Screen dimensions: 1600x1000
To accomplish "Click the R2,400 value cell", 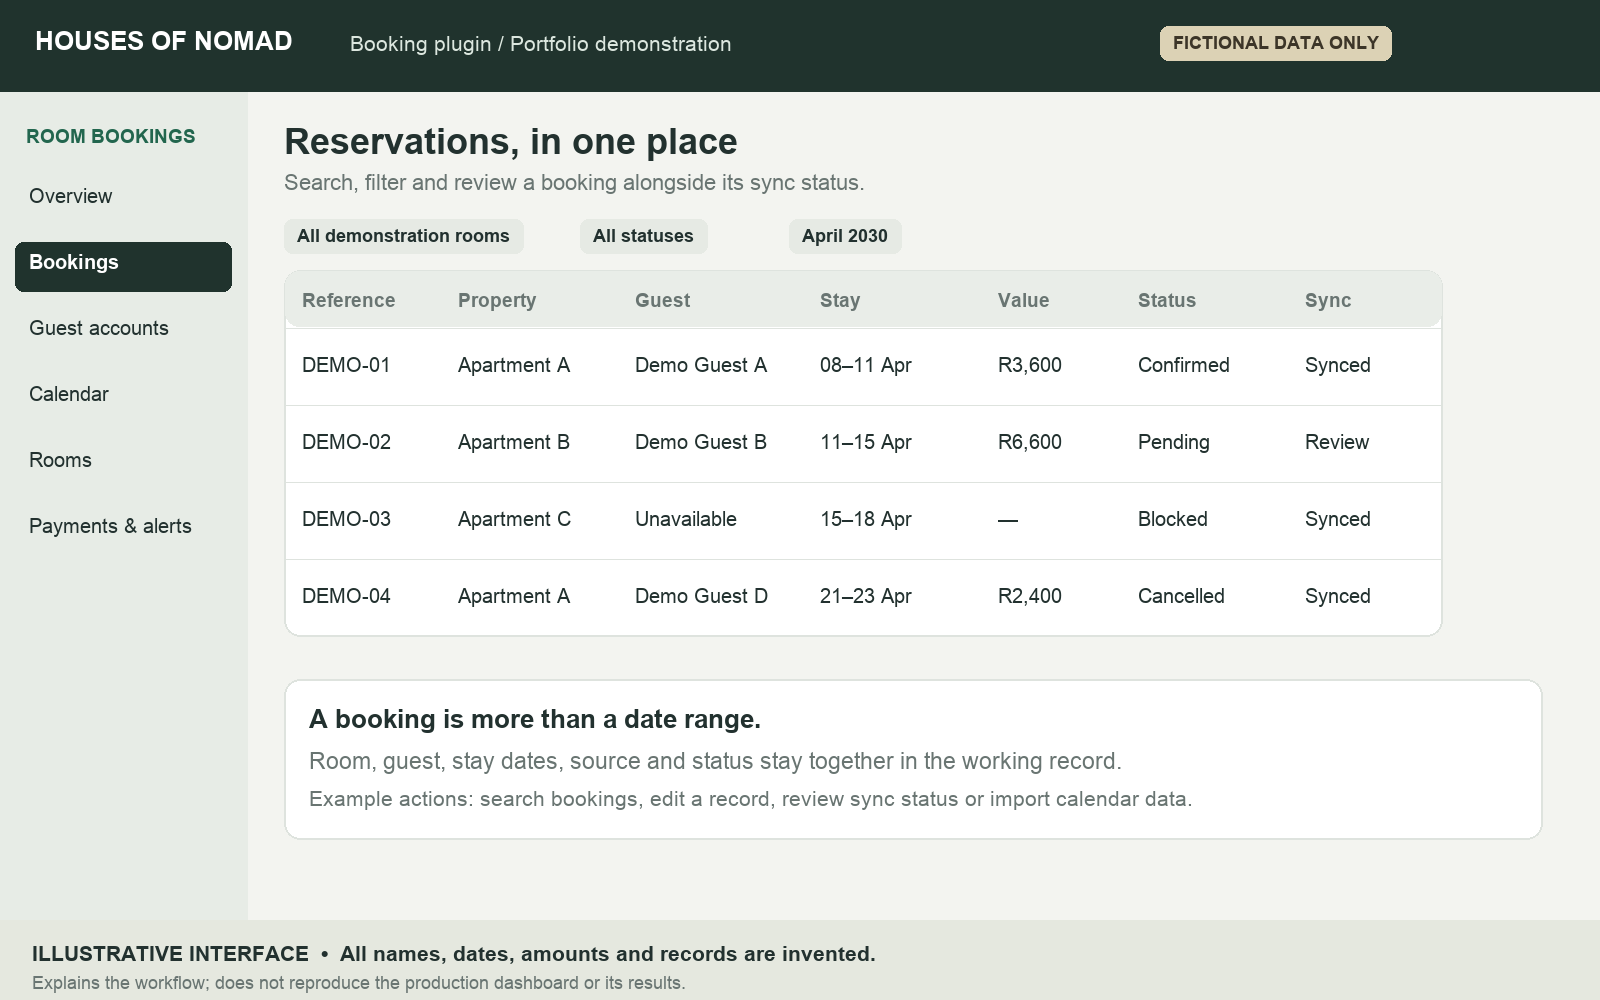I will pos(1030,596).
